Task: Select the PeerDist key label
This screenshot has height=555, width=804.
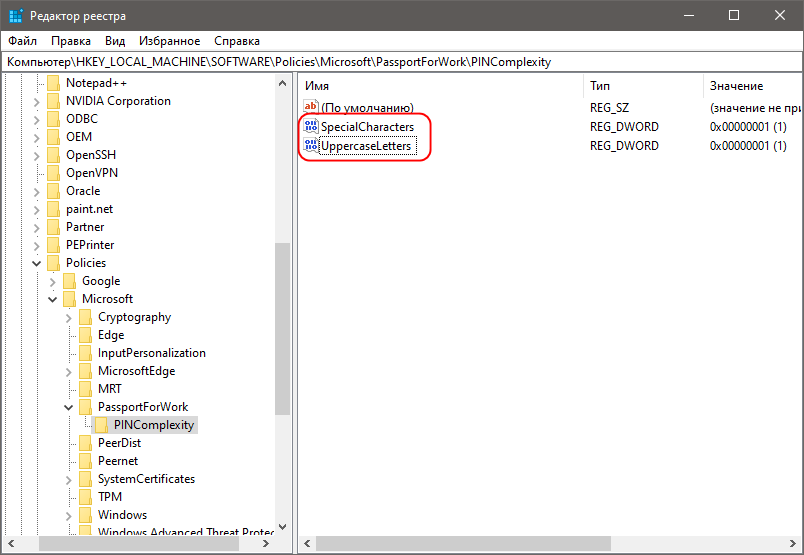Action: point(119,443)
